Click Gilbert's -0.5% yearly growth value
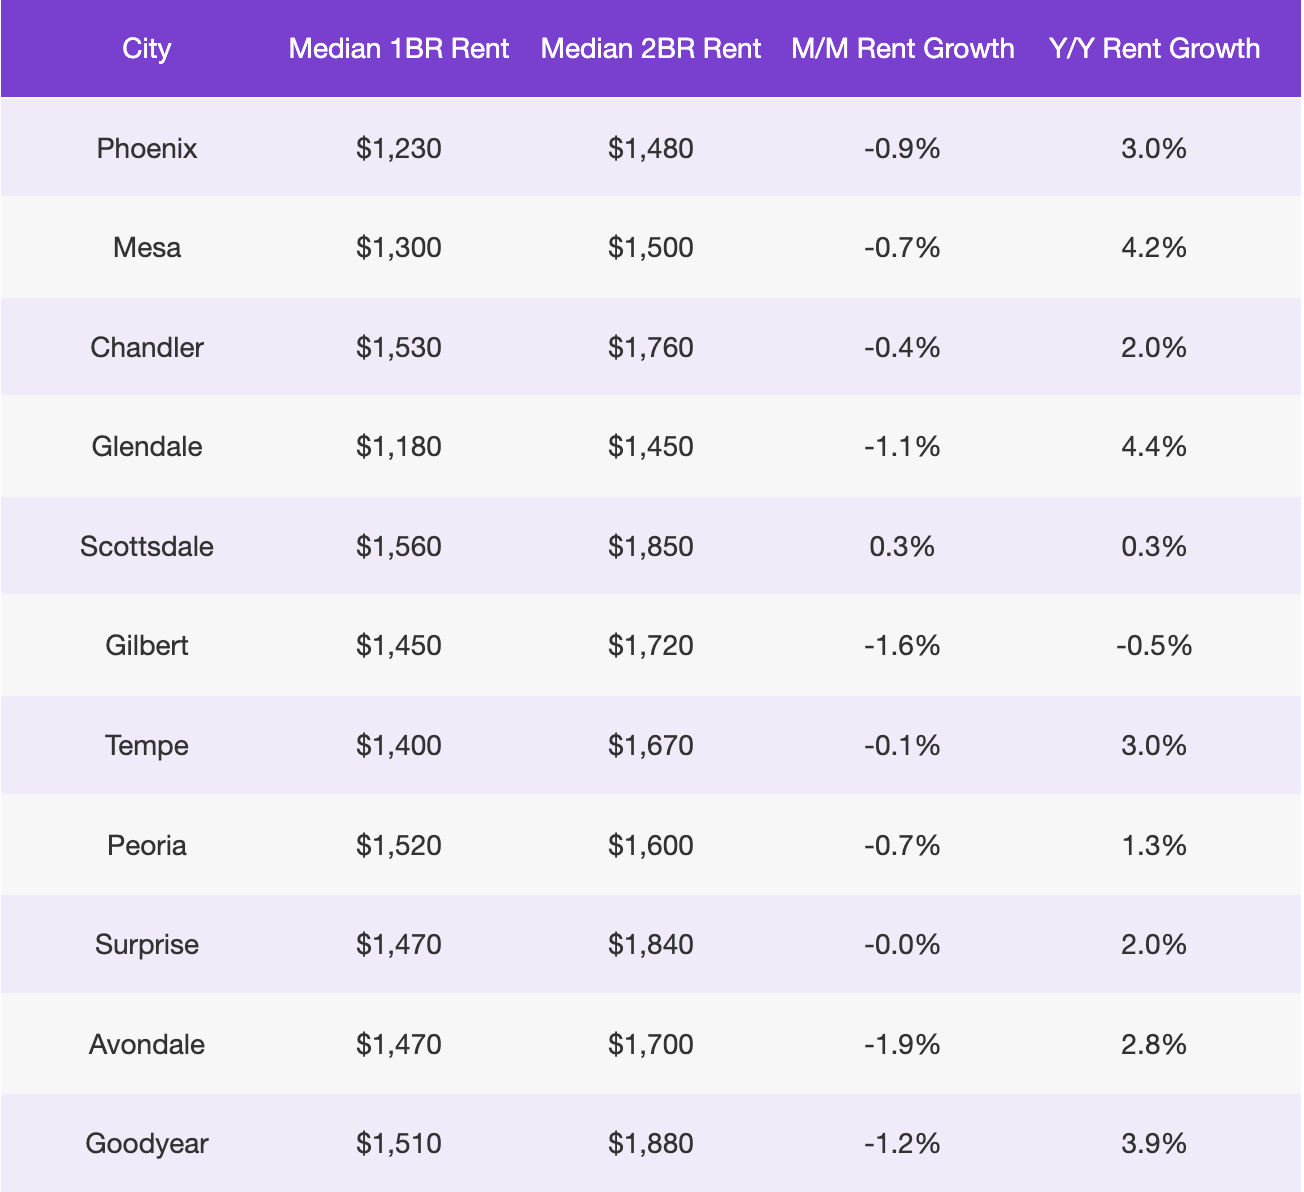1304x1192 pixels. (x=1154, y=645)
